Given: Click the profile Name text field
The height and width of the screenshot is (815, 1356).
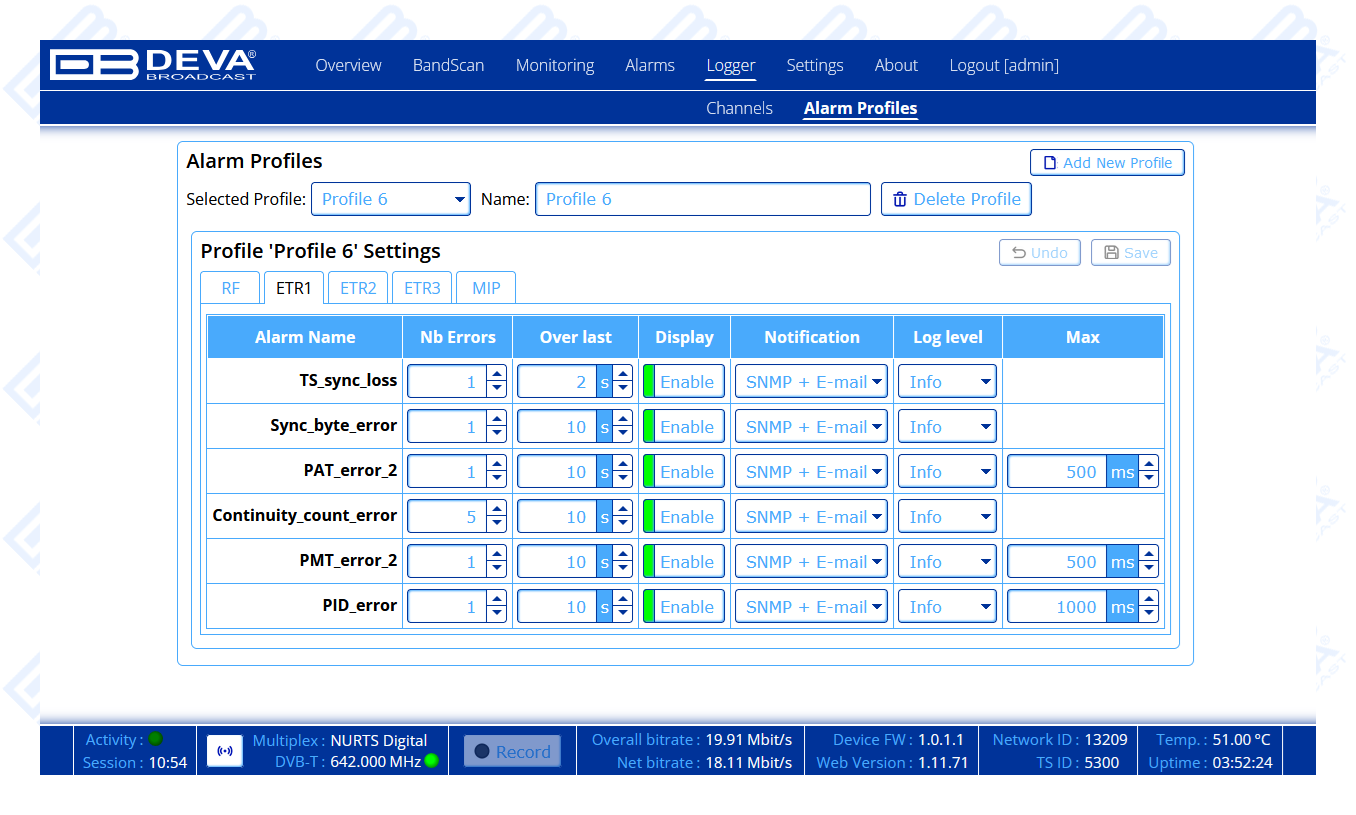Looking at the screenshot, I should (x=702, y=199).
